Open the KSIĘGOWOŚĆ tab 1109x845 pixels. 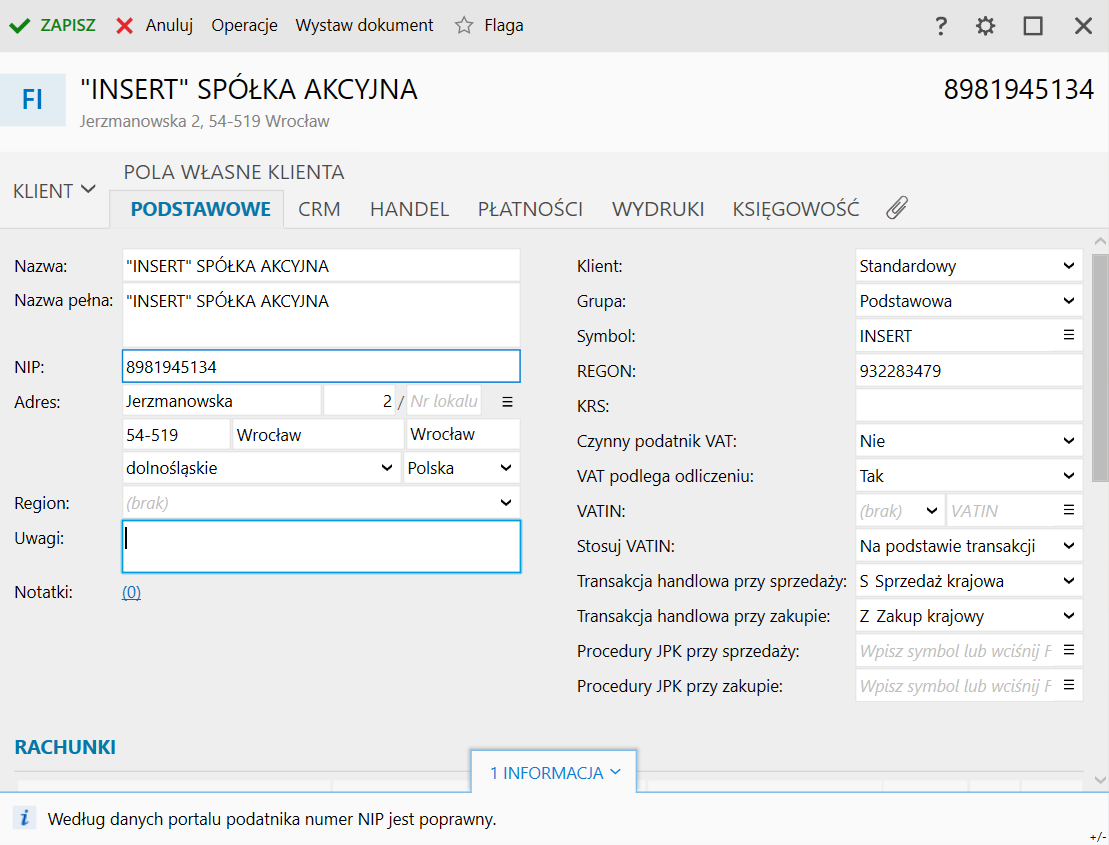[x=795, y=209]
